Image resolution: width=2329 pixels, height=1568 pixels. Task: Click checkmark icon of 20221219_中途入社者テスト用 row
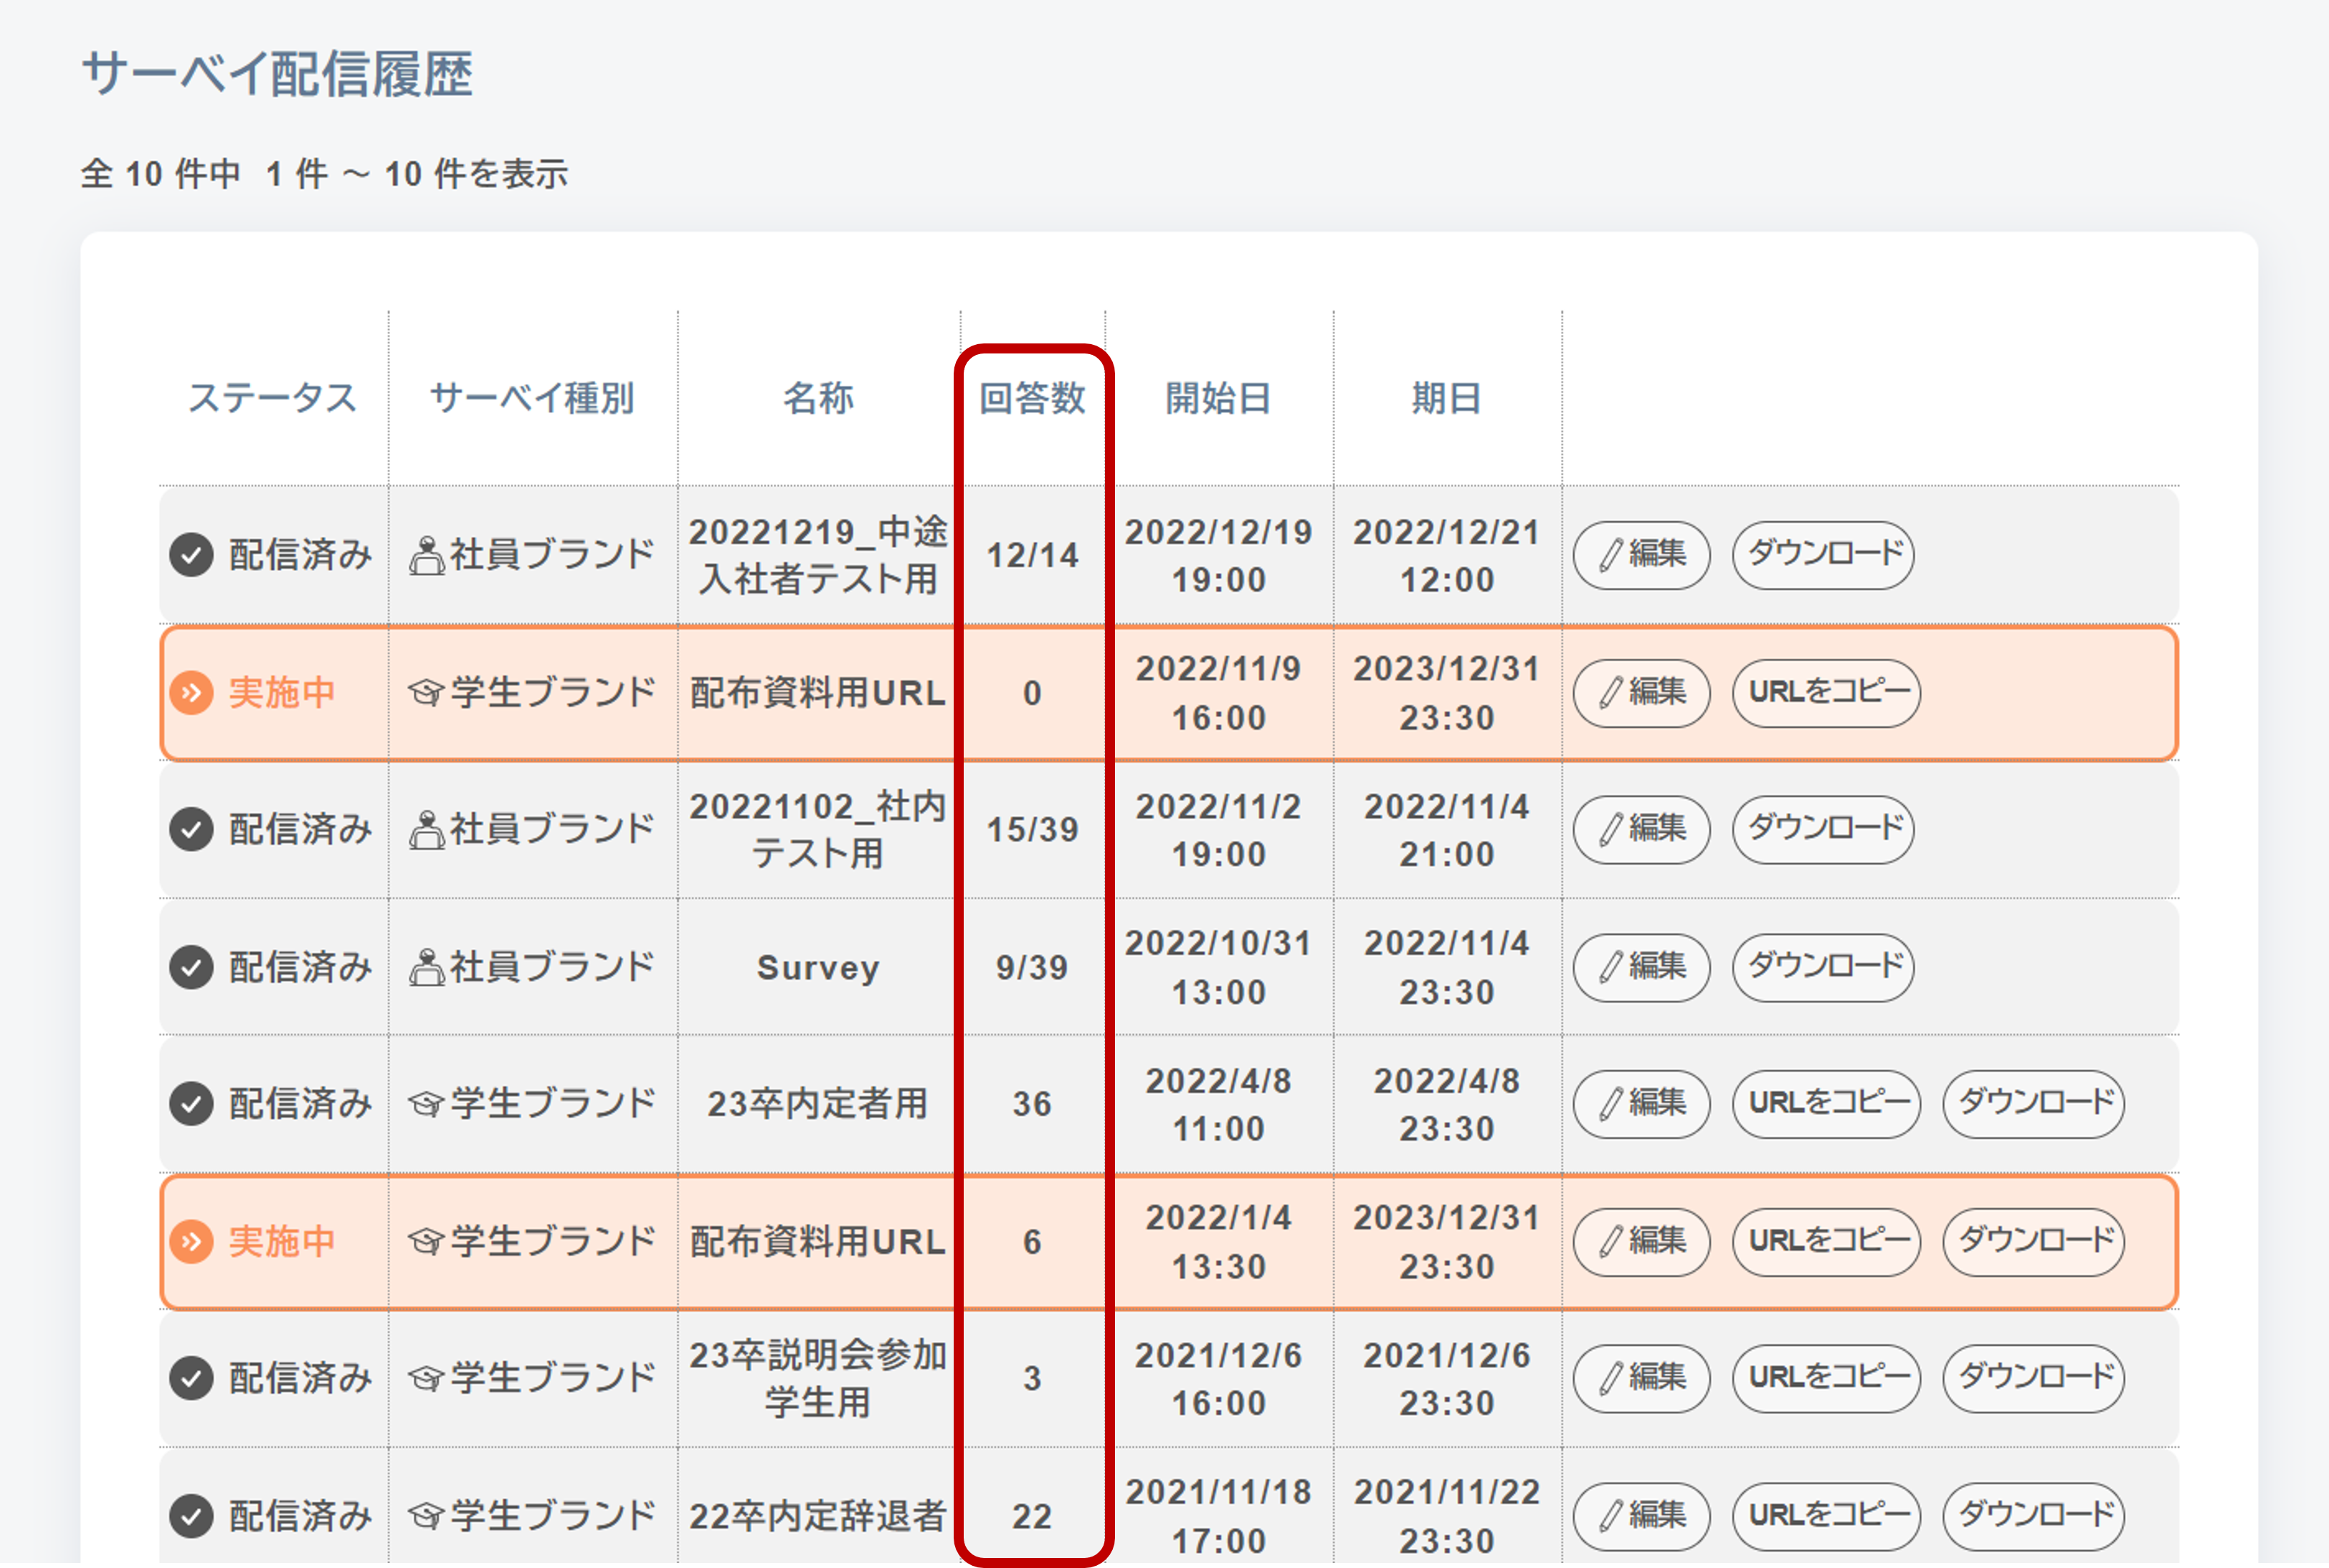(191, 555)
